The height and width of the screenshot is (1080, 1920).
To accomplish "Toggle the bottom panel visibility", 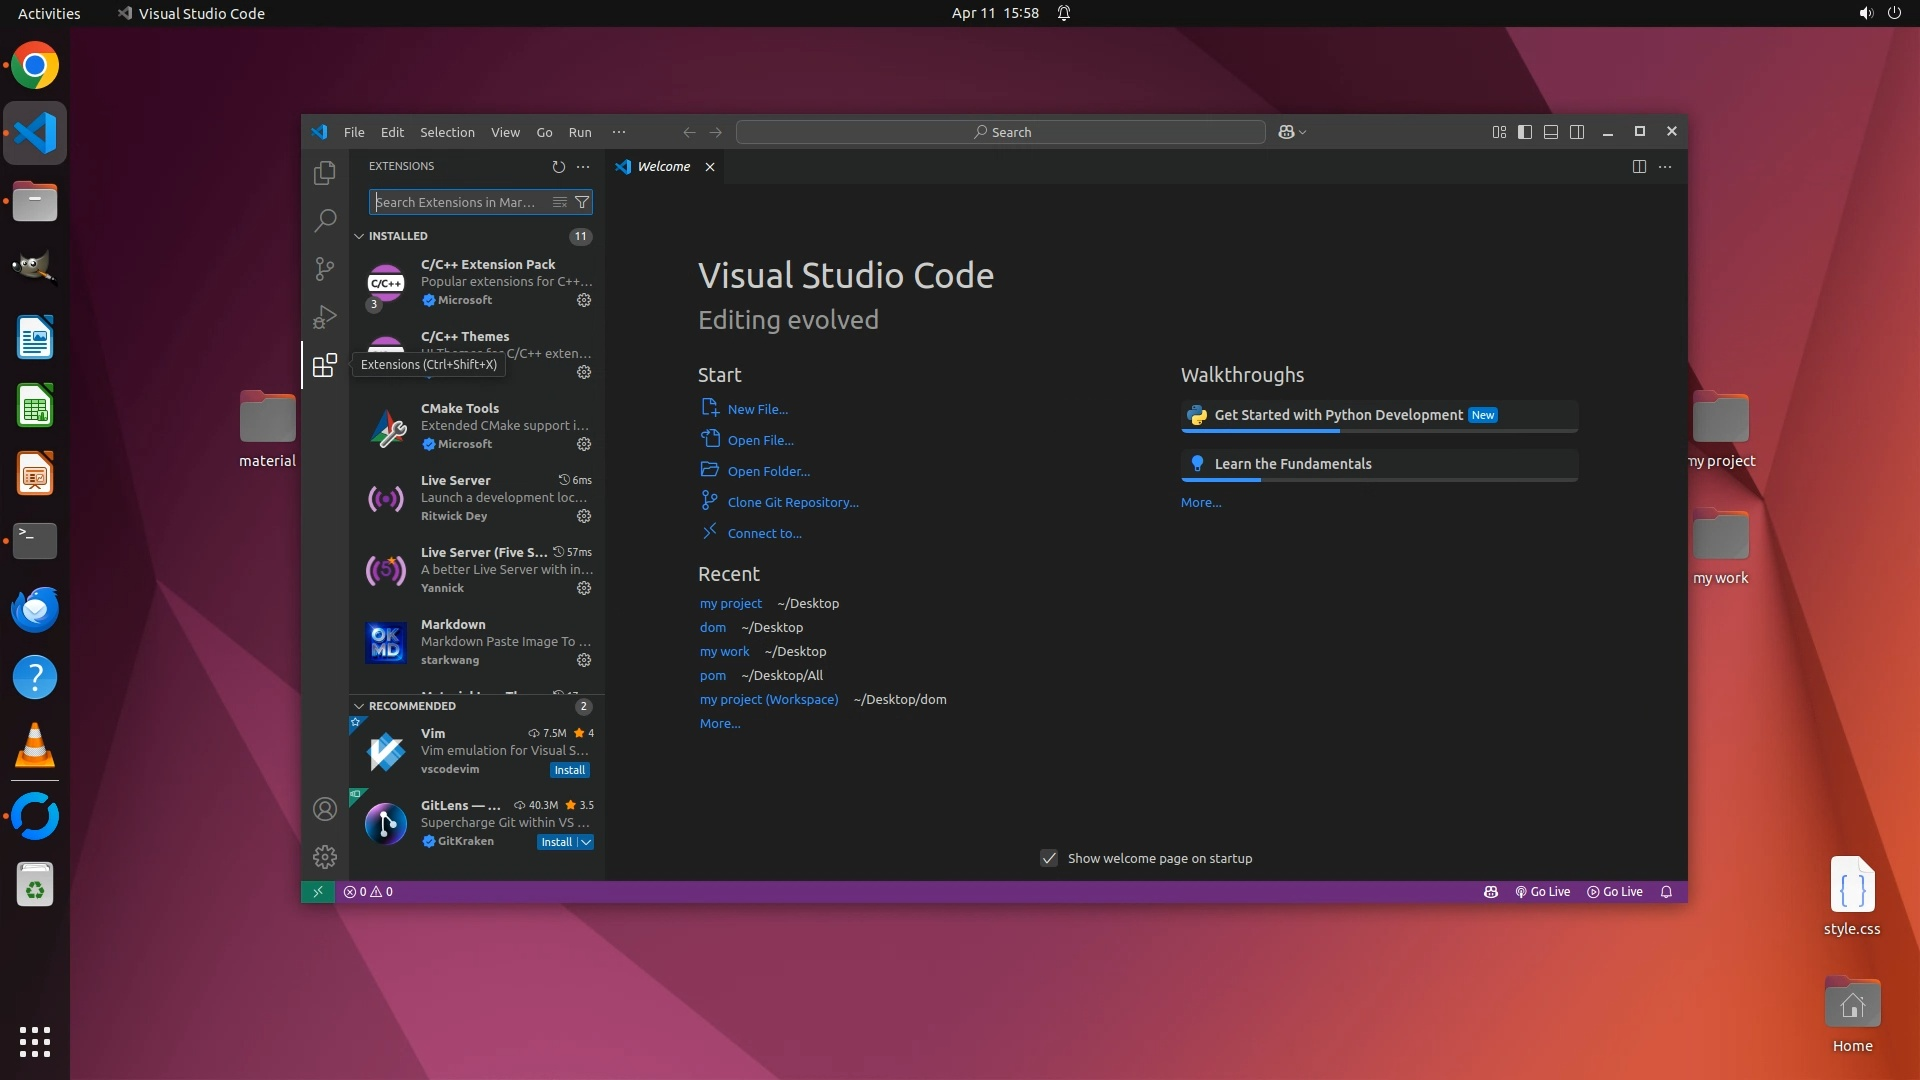I will click(x=1550, y=132).
